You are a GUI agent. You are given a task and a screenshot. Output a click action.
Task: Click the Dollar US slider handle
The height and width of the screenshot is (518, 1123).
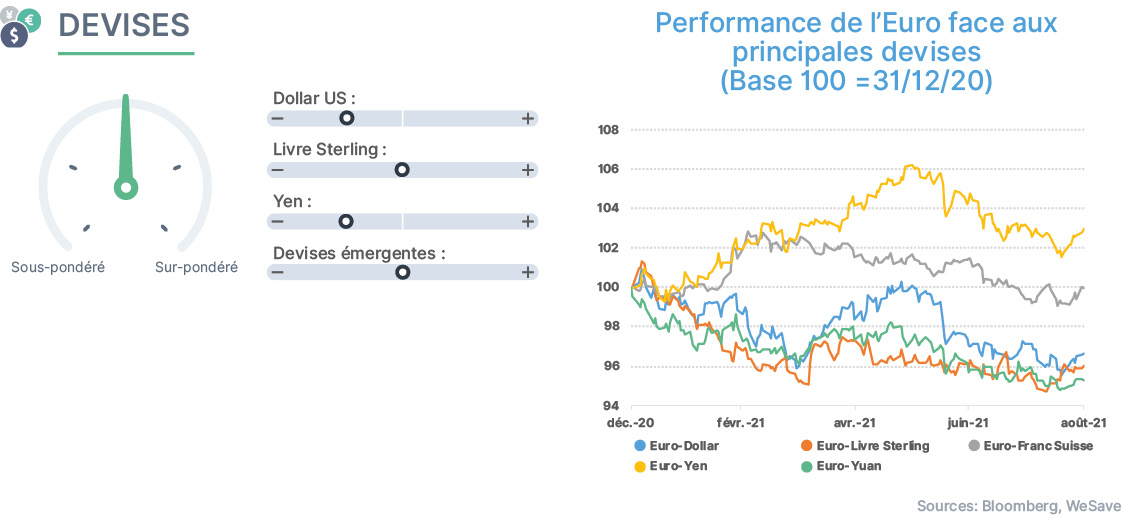(x=347, y=119)
